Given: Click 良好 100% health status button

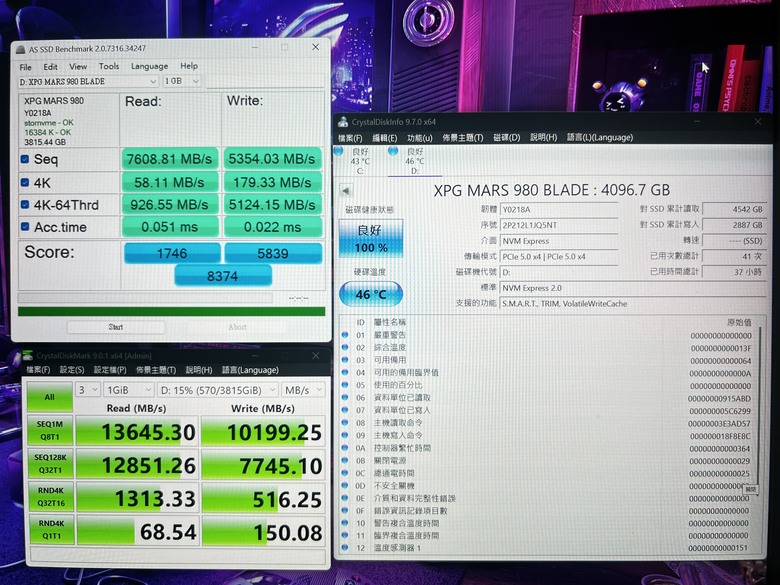Looking at the screenshot, I should pos(371,238).
